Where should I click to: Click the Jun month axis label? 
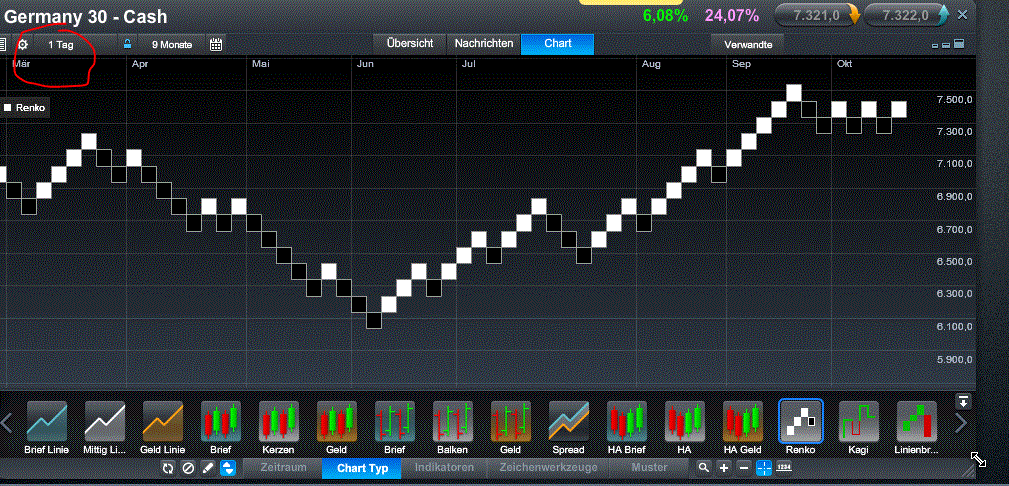point(366,64)
